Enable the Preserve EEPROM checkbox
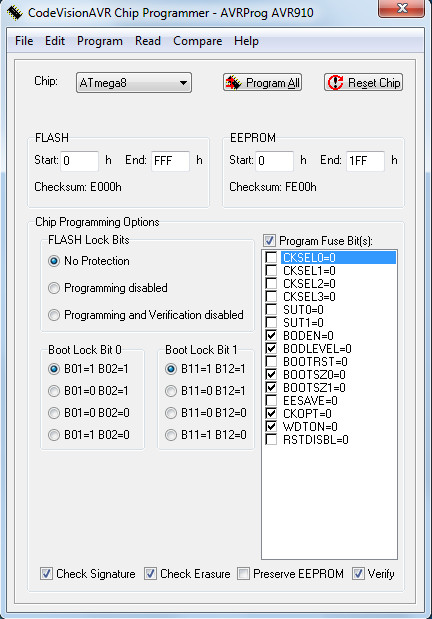This screenshot has width=432, height=619. [x=243, y=573]
